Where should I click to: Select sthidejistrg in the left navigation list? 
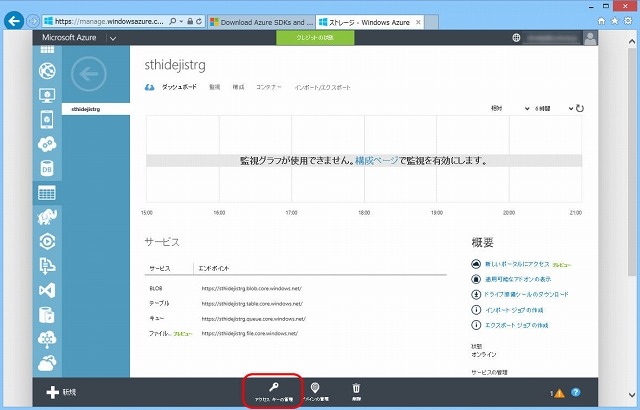pyautogui.click(x=96, y=109)
